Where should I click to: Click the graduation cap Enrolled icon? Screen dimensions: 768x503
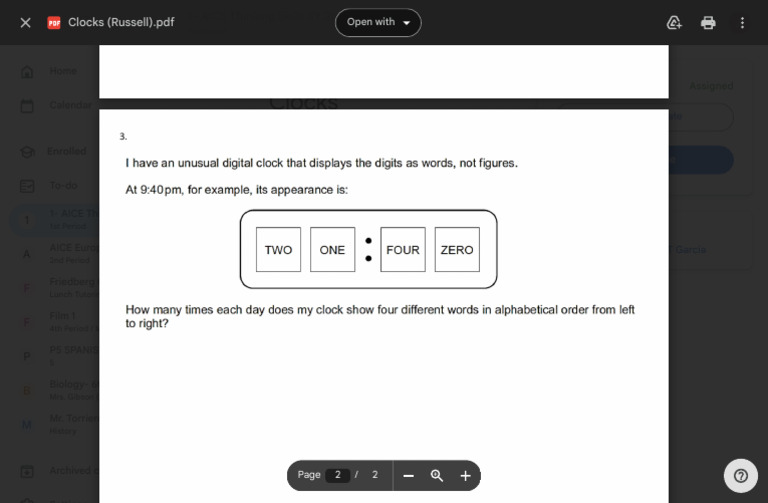click(x=27, y=152)
